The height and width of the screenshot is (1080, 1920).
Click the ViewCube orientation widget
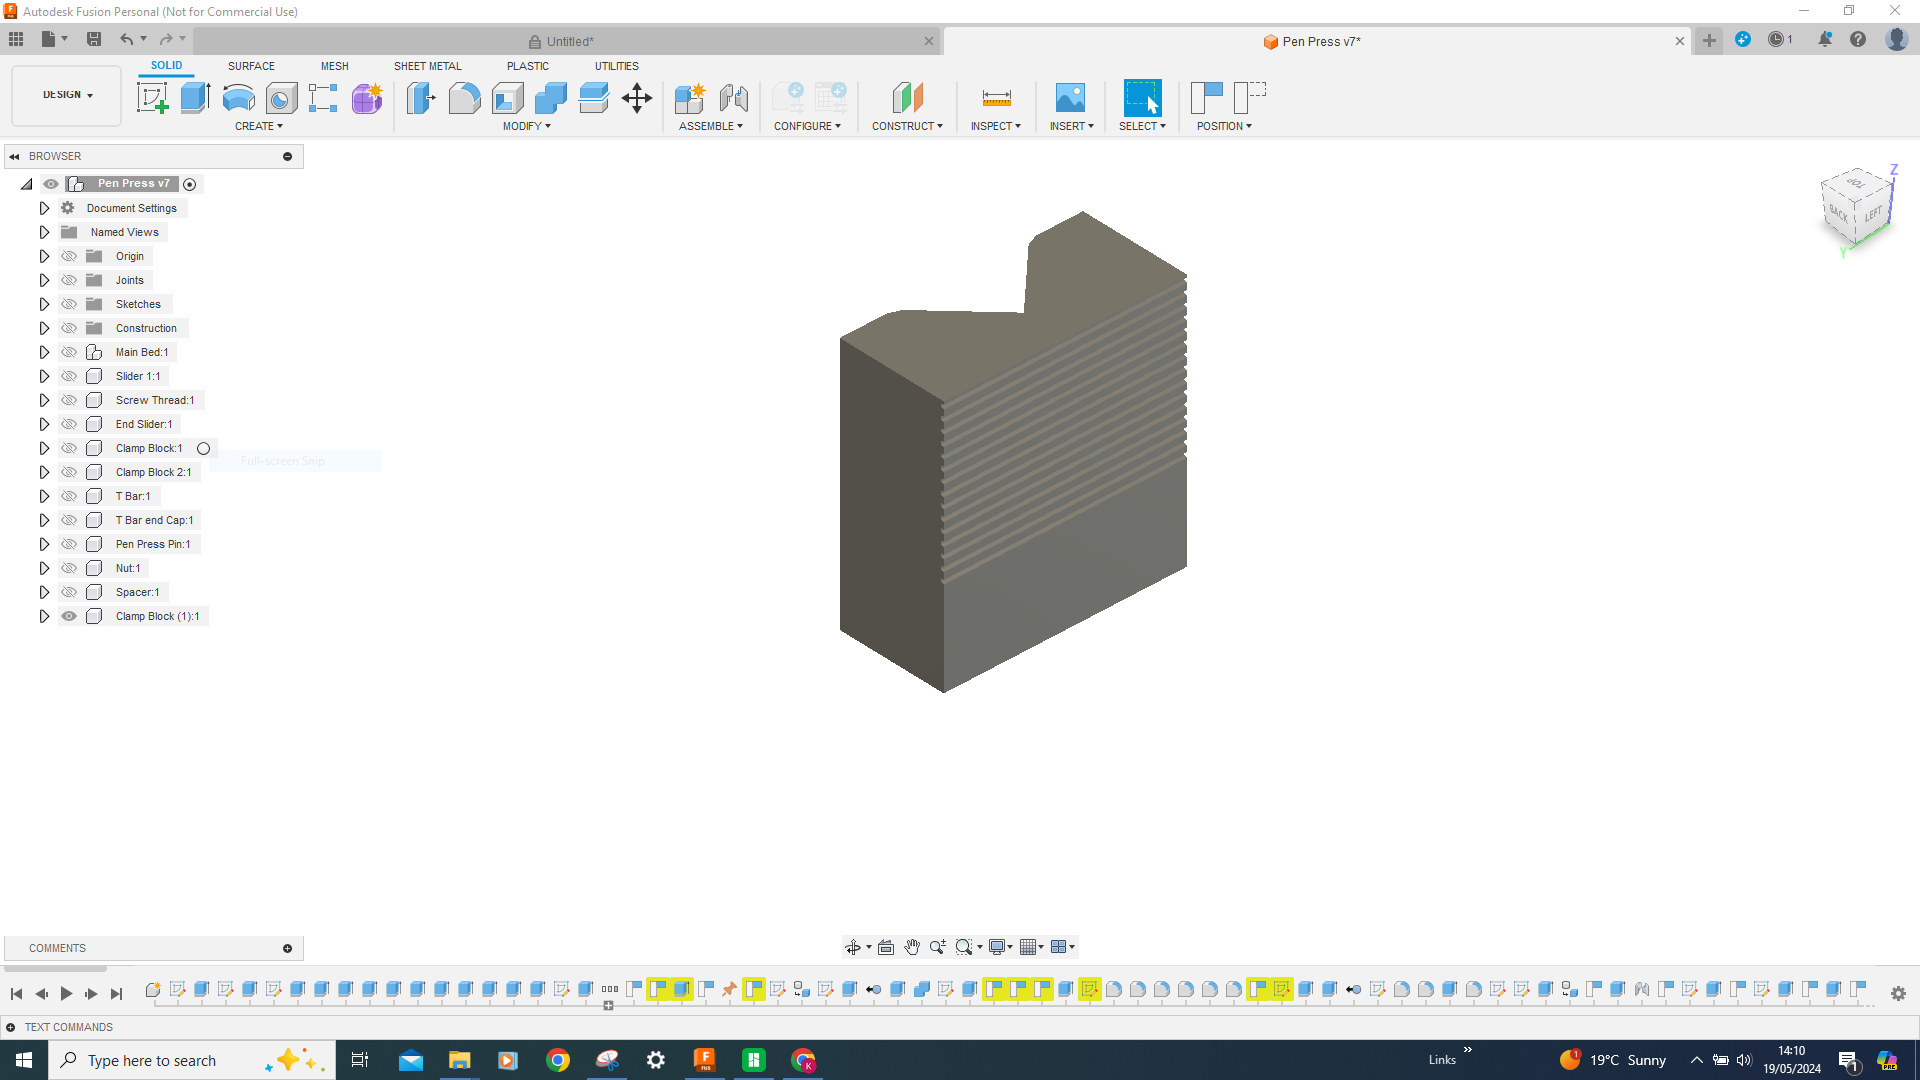pos(1856,206)
